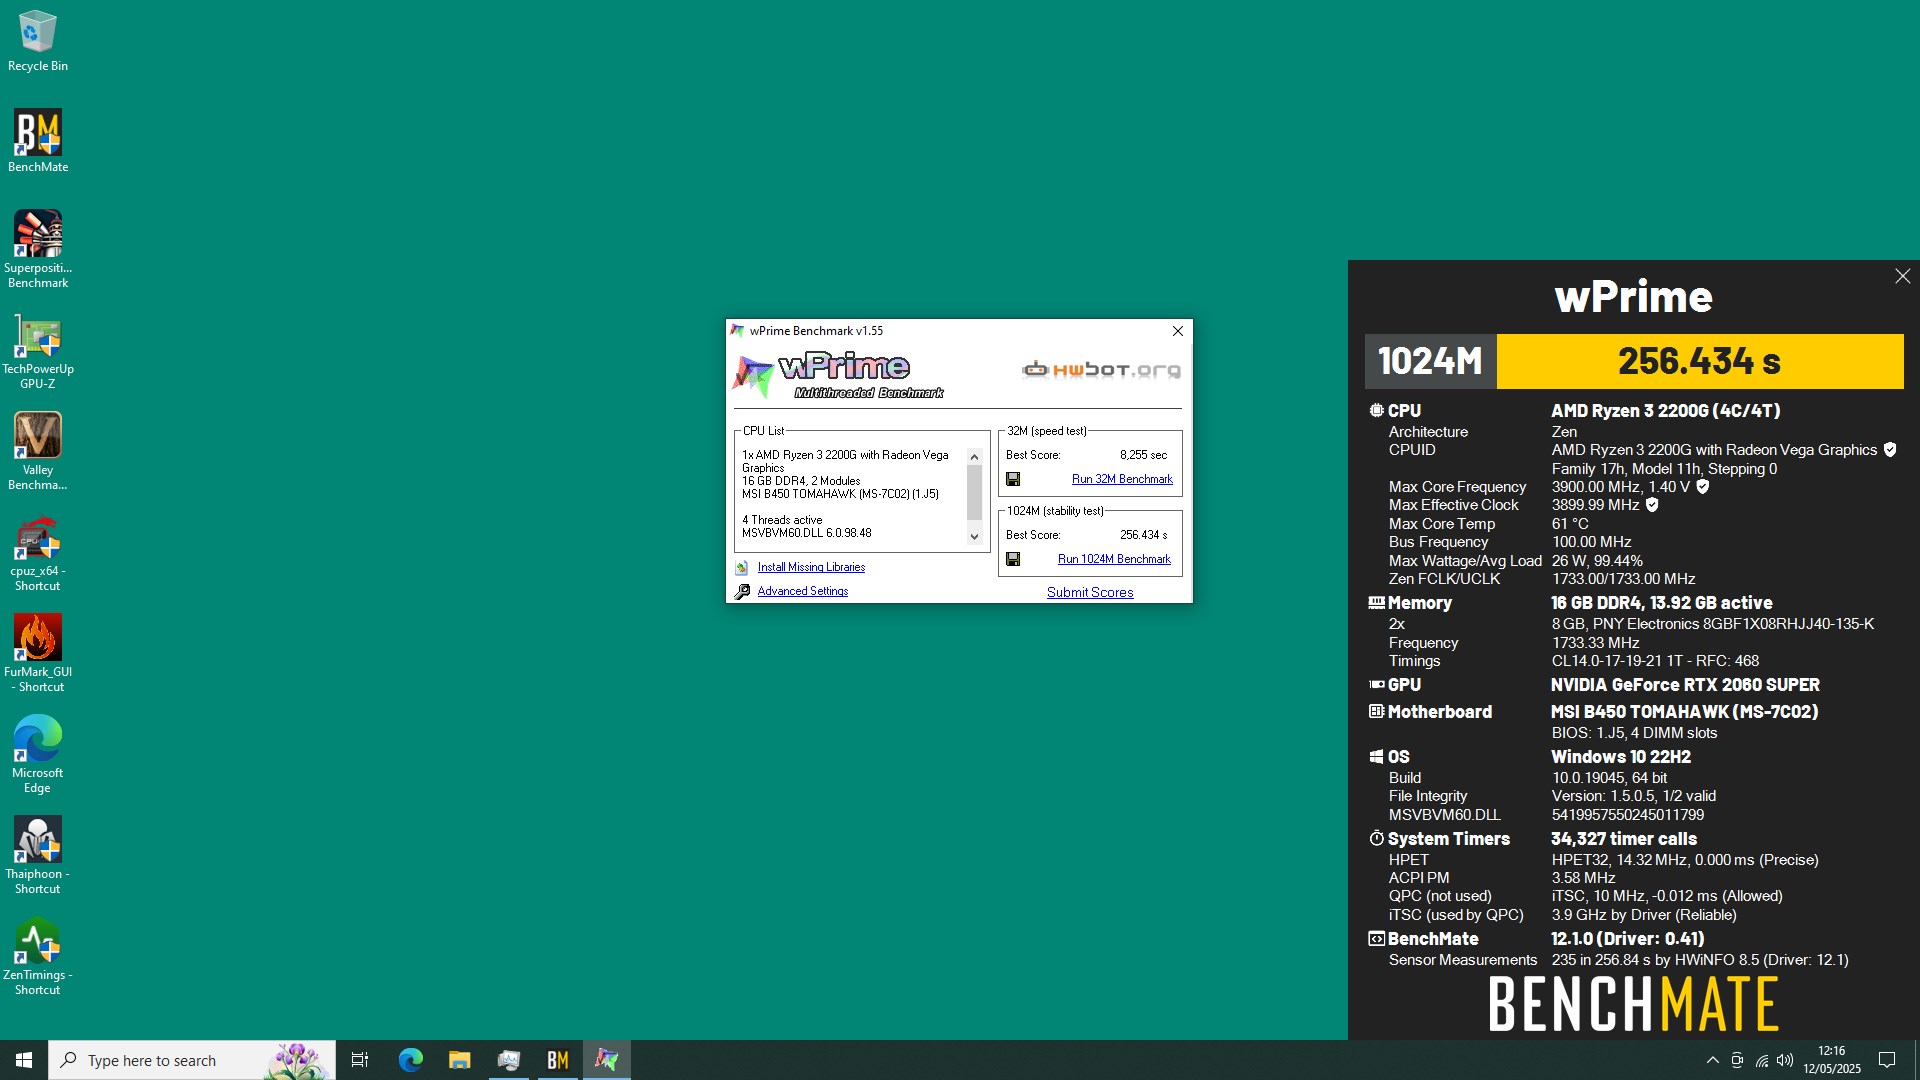The height and width of the screenshot is (1080, 1920).
Task: Click Run 32M Benchmark link
Action: click(1122, 479)
